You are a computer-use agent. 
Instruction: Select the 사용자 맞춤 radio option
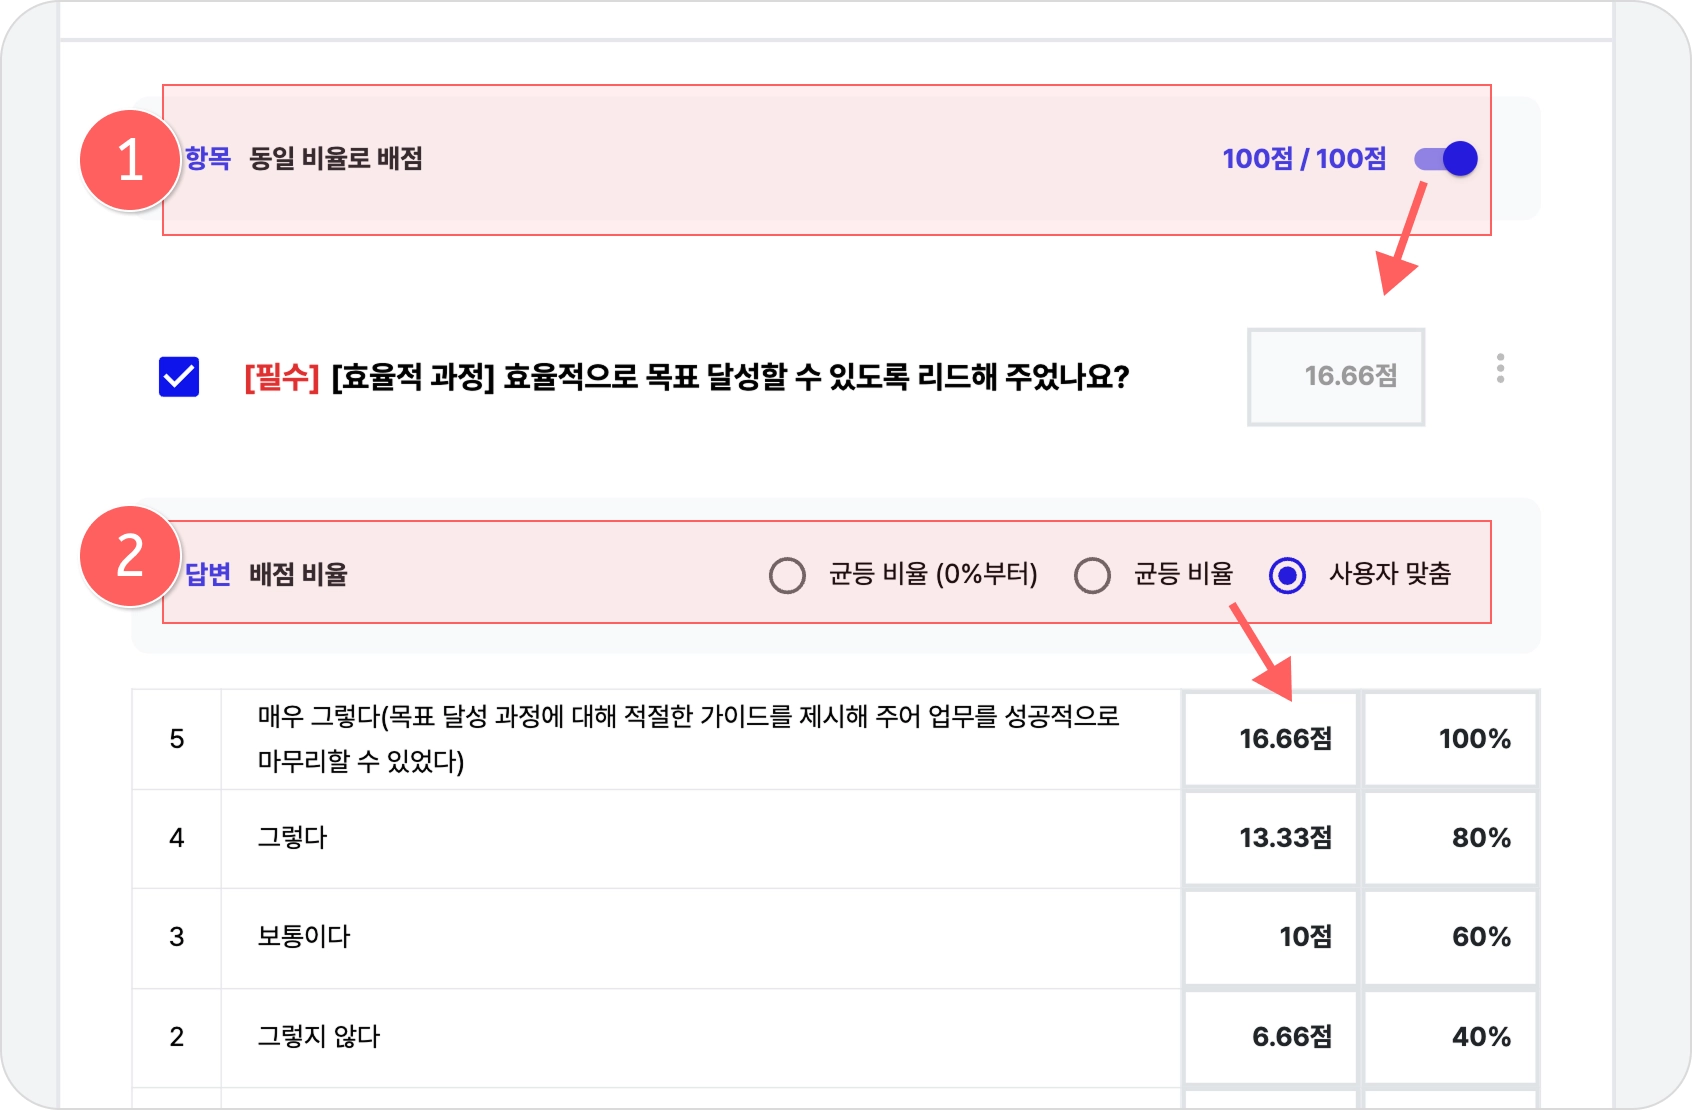point(1287,576)
